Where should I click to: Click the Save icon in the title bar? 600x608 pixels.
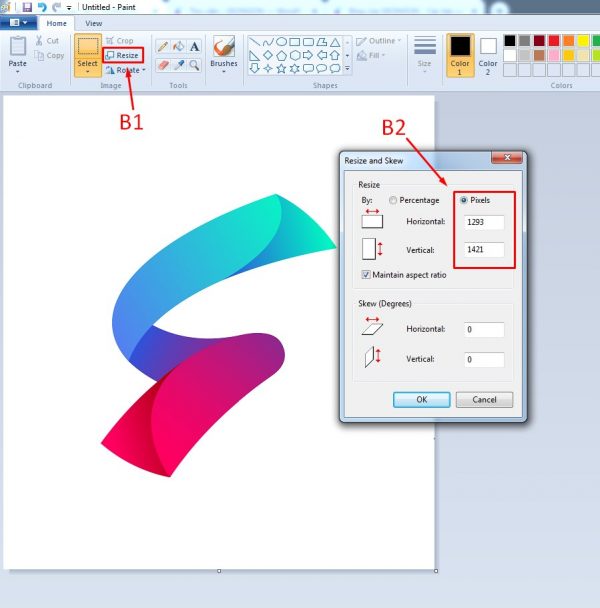[x=27, y=7]
